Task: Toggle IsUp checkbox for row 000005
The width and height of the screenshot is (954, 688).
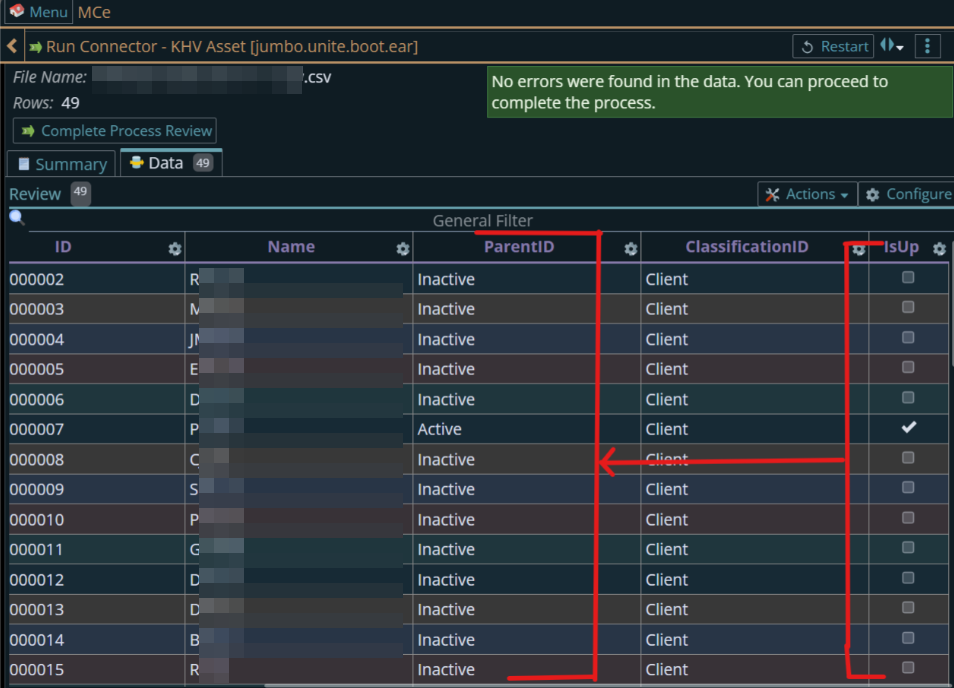Action: click(908, 367)
